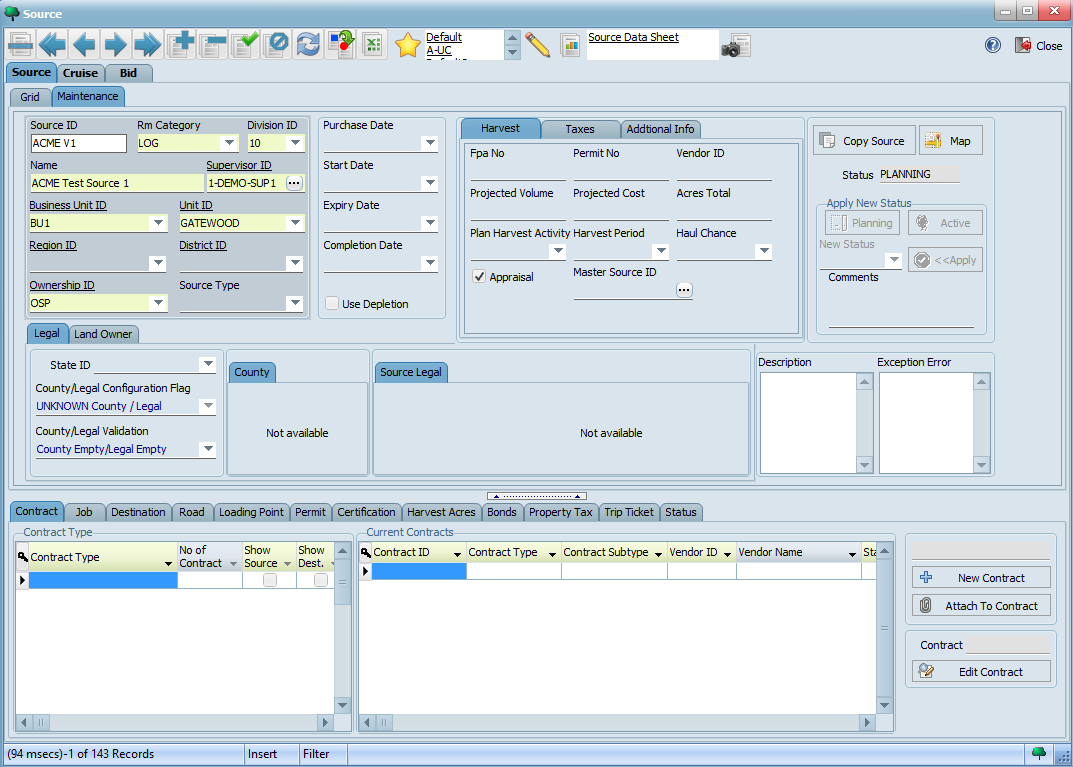This screenshot has height=767, width=1073.
Task: Click the yellow star favorites icon
Action: tap(408, 45)
